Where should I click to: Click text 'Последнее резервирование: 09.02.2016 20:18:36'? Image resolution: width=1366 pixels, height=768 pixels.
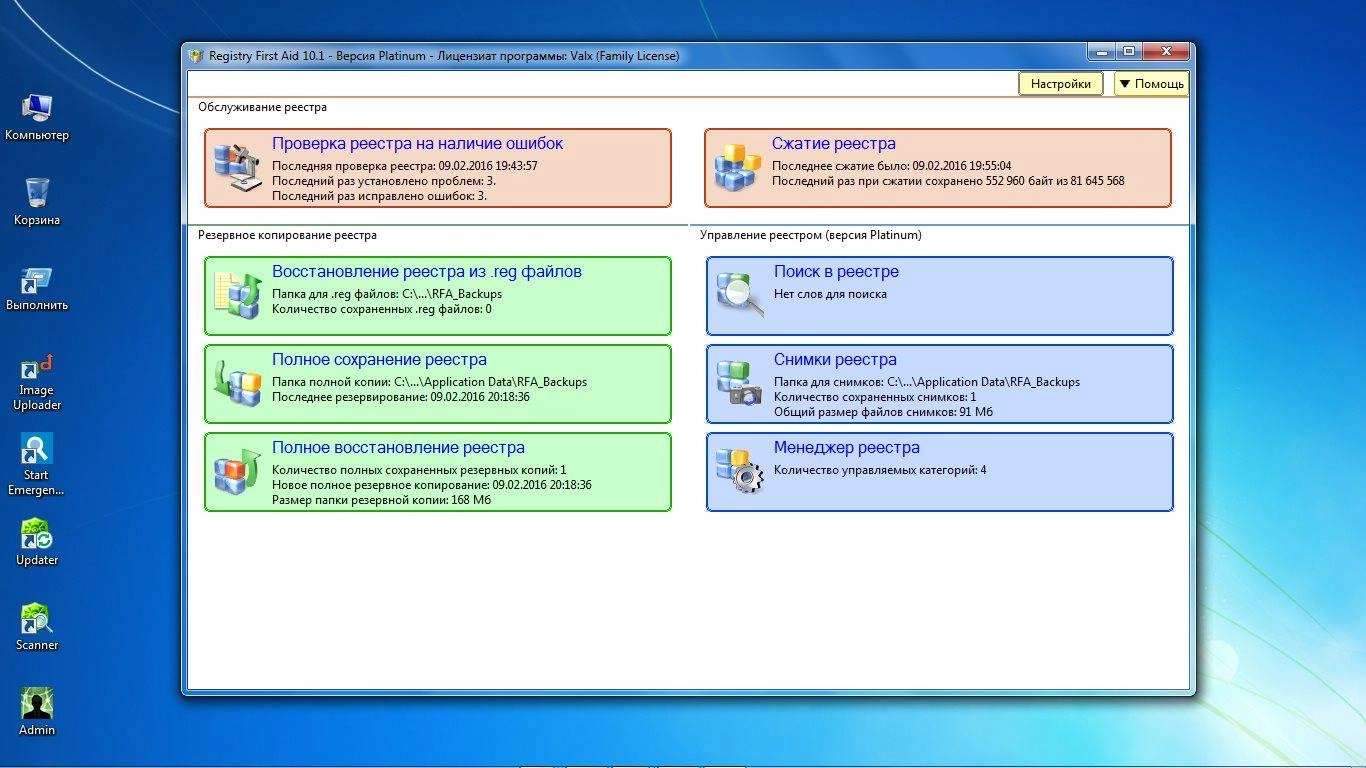coord(401,397)
